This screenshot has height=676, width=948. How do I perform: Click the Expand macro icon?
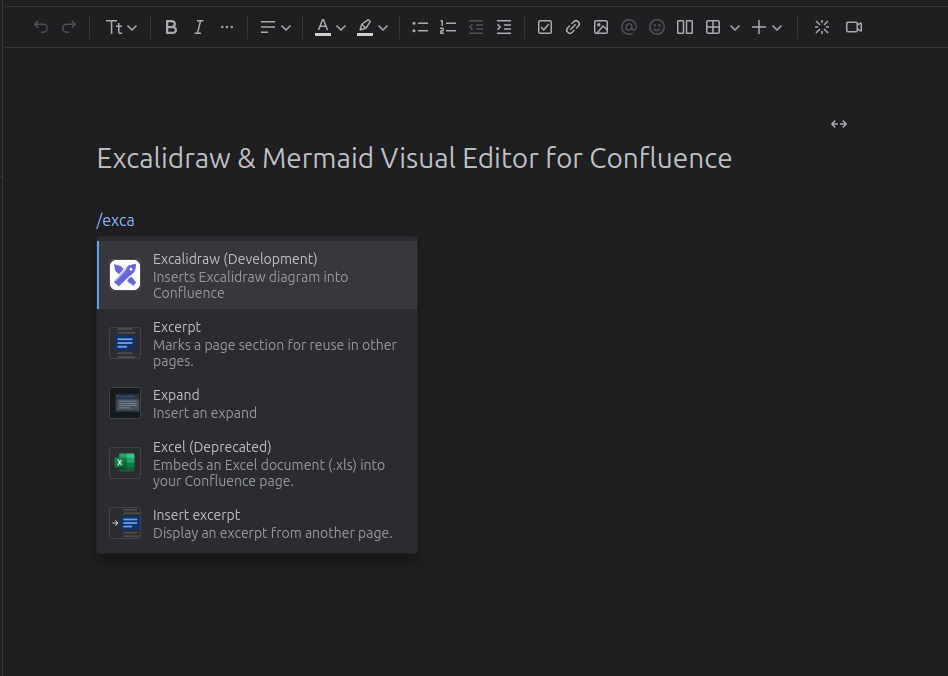point(125,403)
